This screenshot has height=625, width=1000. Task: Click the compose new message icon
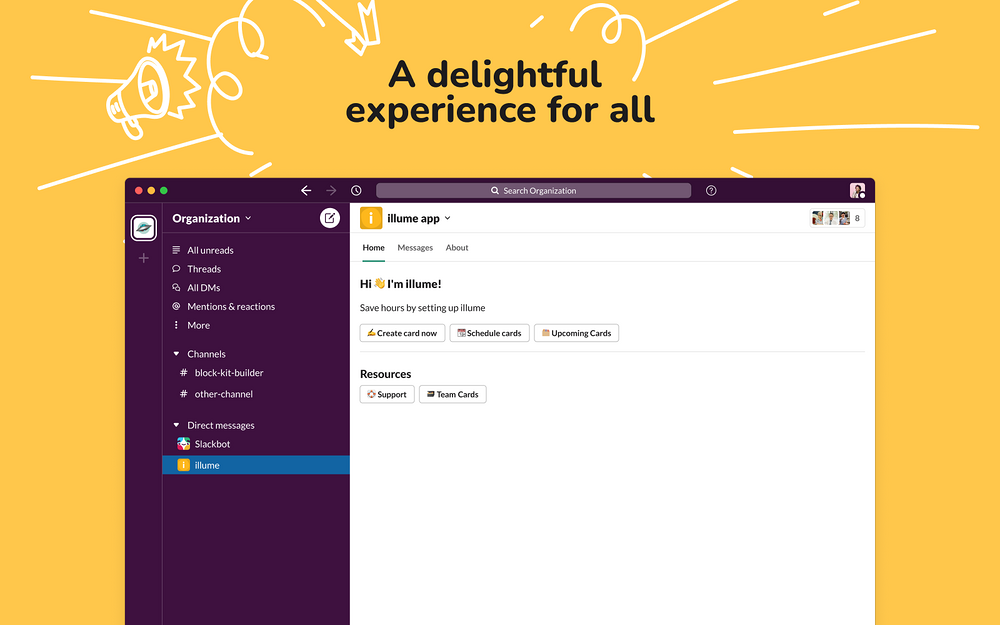pos(330,218)
